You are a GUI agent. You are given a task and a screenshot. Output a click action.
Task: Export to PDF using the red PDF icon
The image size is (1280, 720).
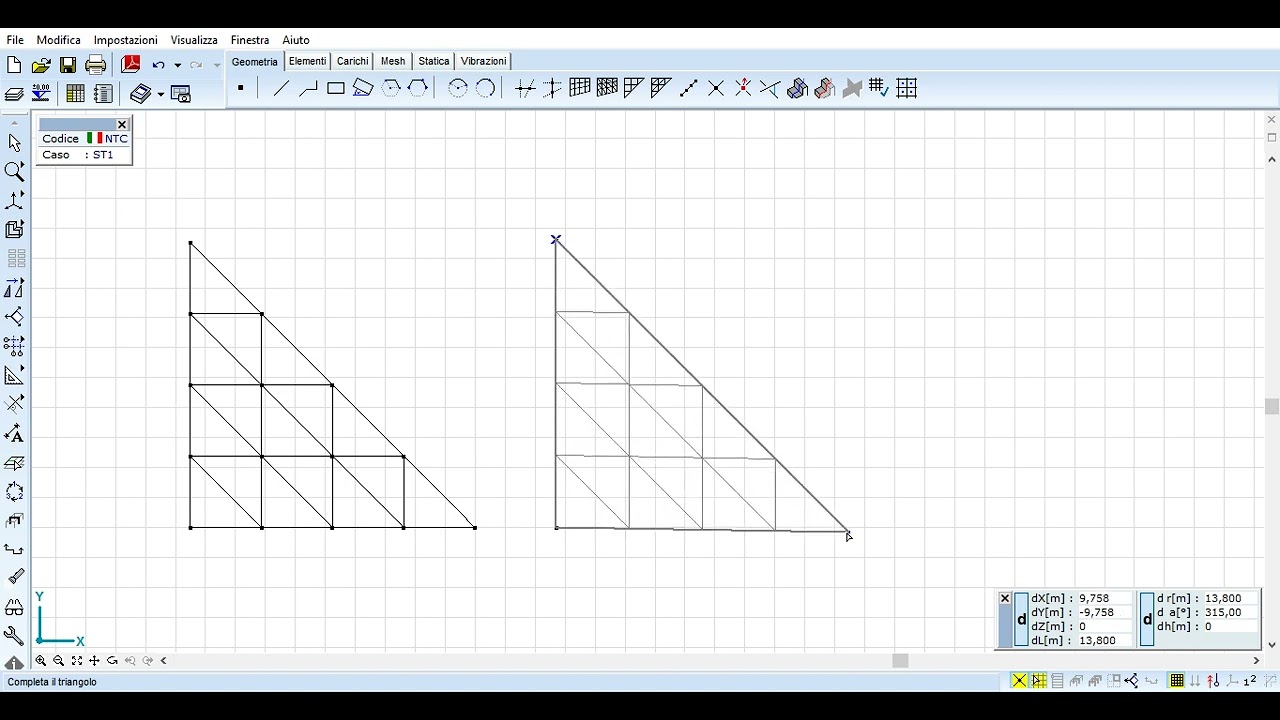(x=130, y=65)
